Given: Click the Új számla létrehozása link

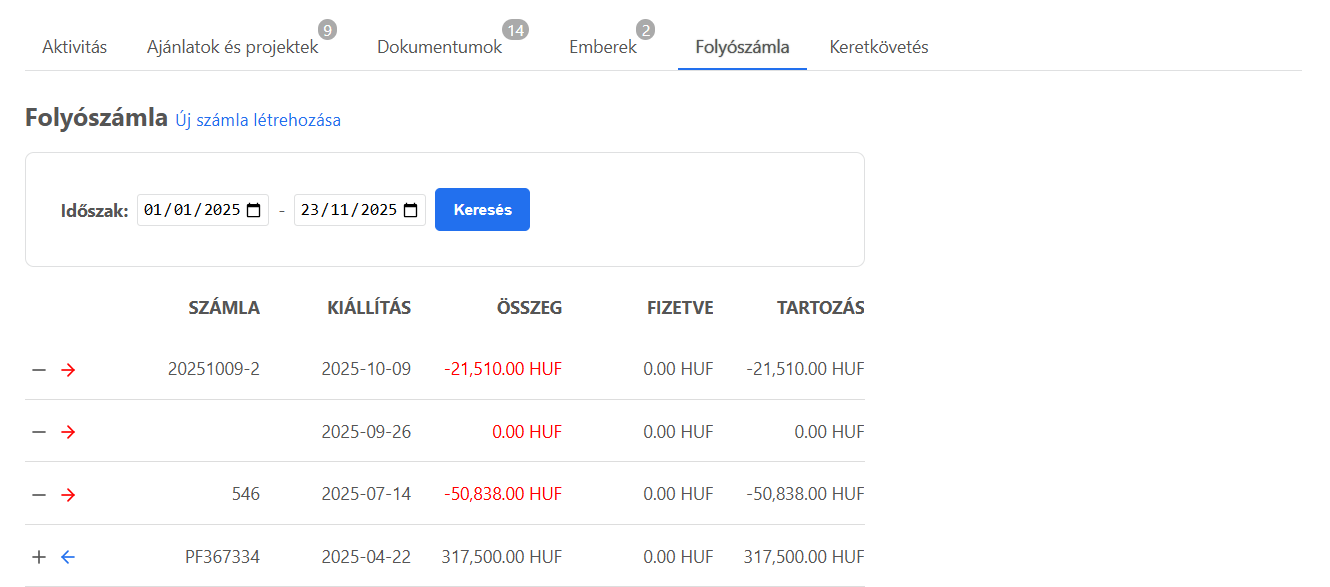Looking at the screenshot, I should coord(258,120).
